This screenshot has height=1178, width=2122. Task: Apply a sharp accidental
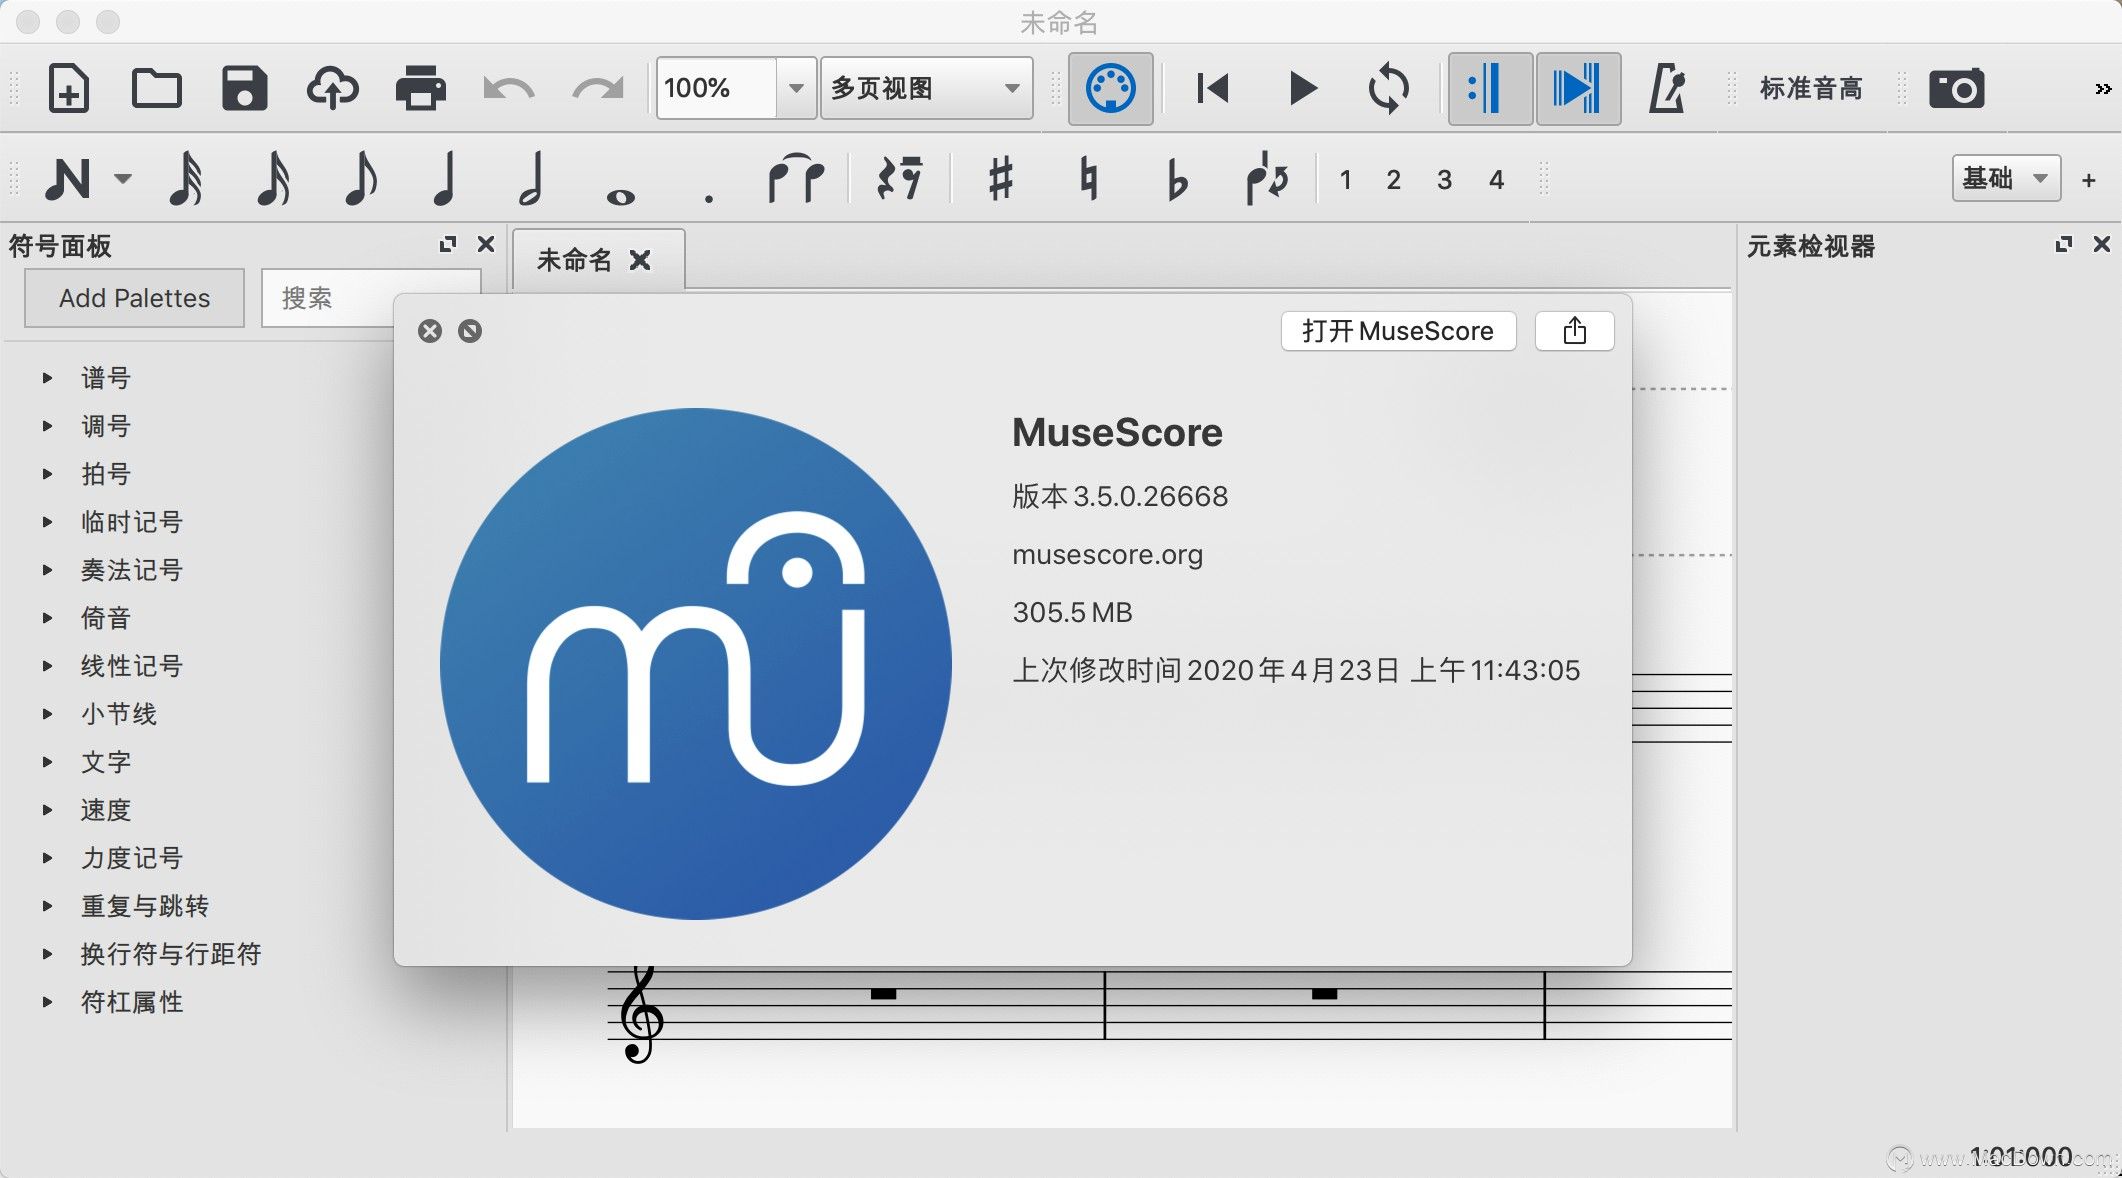(x=1000, y=179)
